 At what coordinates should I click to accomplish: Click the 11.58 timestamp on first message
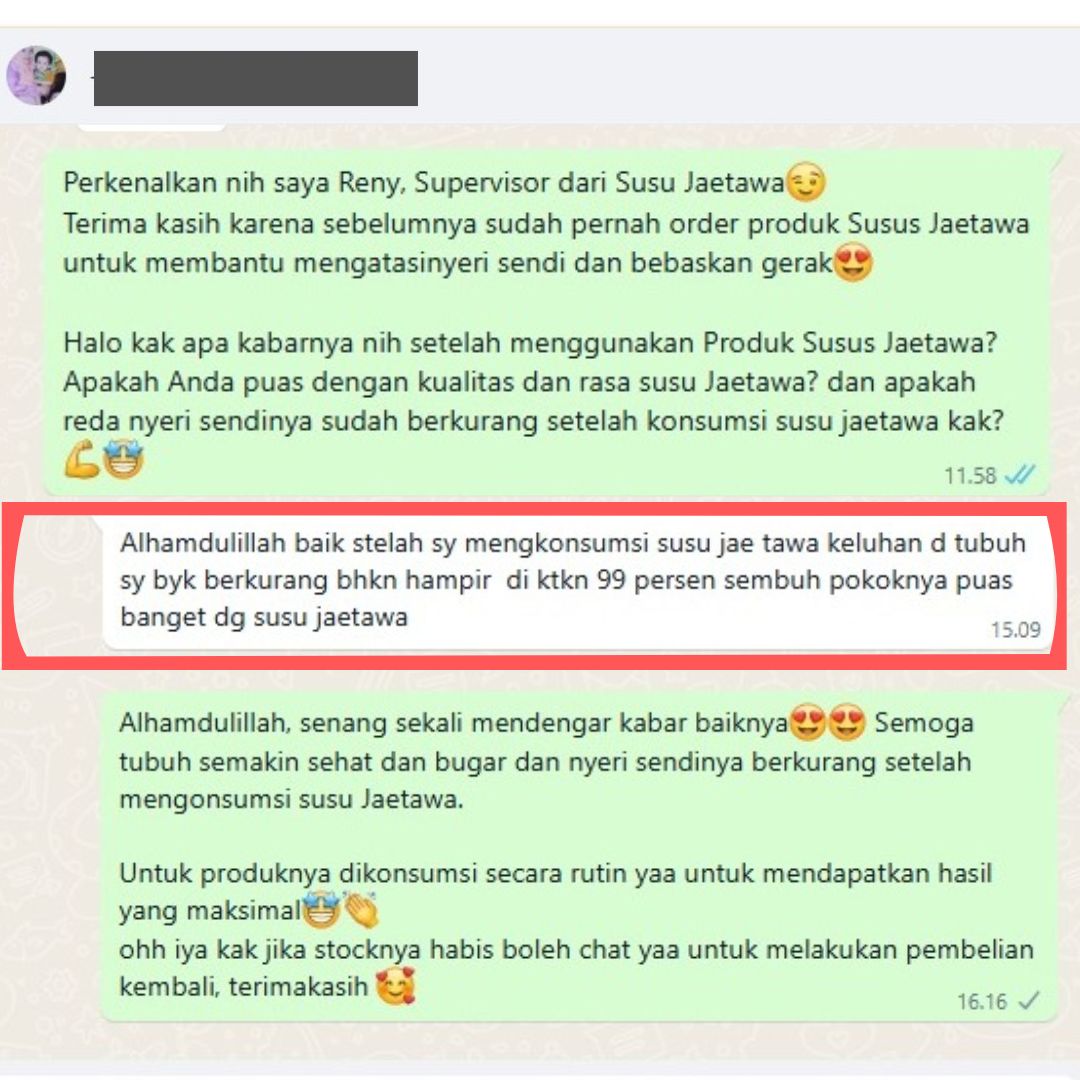coord(970,475)
